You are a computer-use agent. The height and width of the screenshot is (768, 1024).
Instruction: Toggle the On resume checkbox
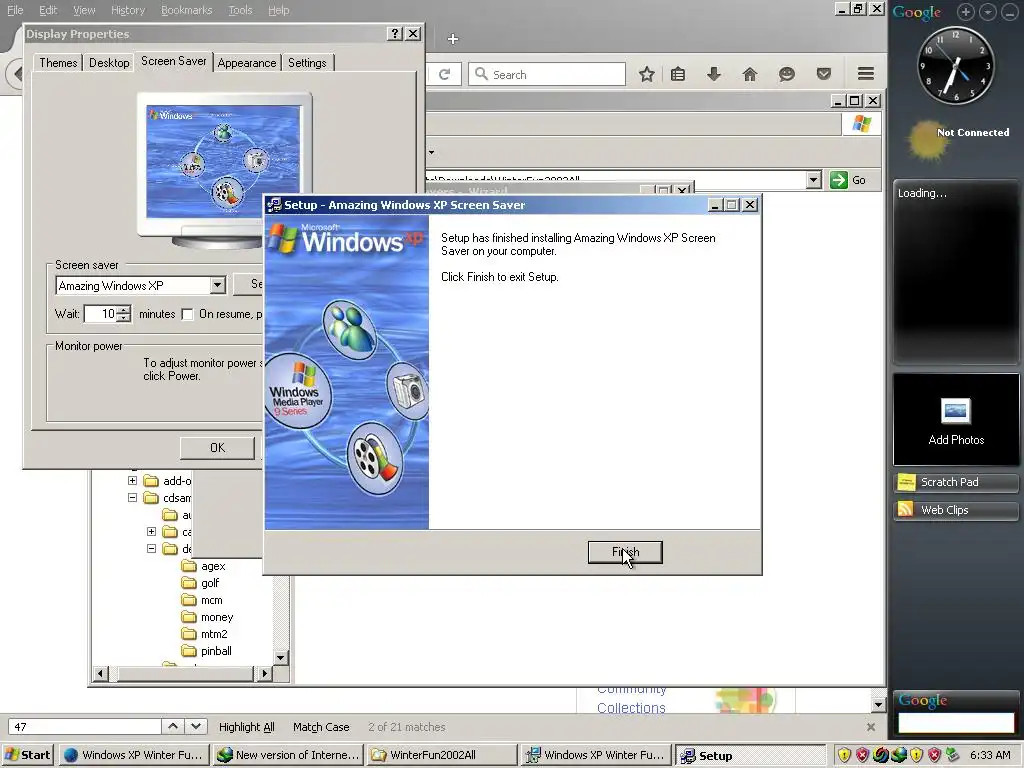187,314
